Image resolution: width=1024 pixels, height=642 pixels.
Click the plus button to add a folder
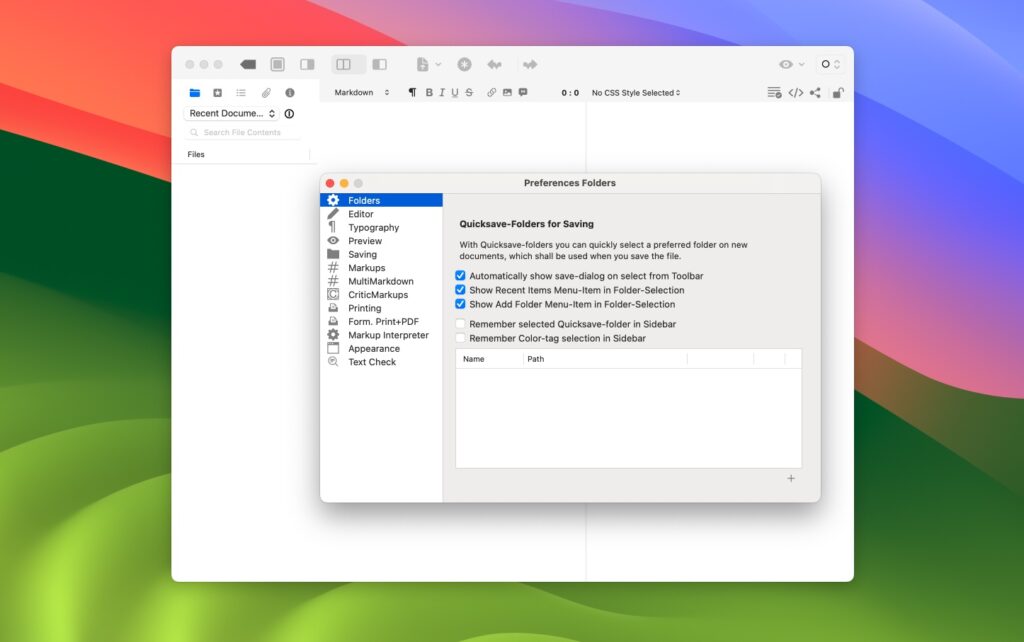coord(791,479)
